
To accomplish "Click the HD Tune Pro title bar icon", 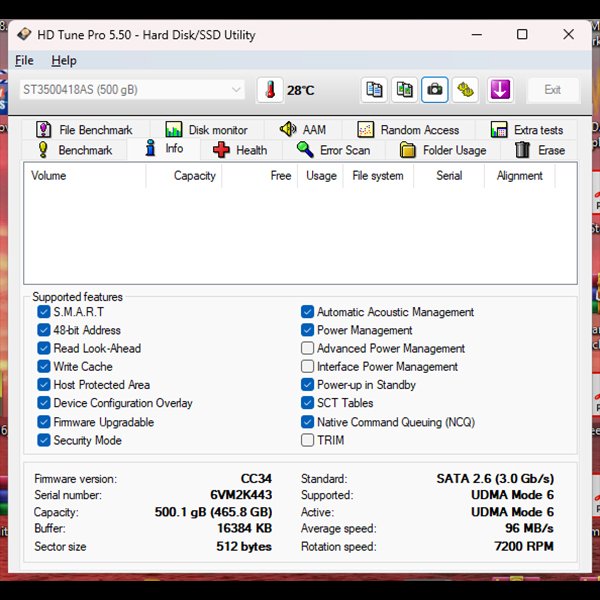I will coord(24,34).
